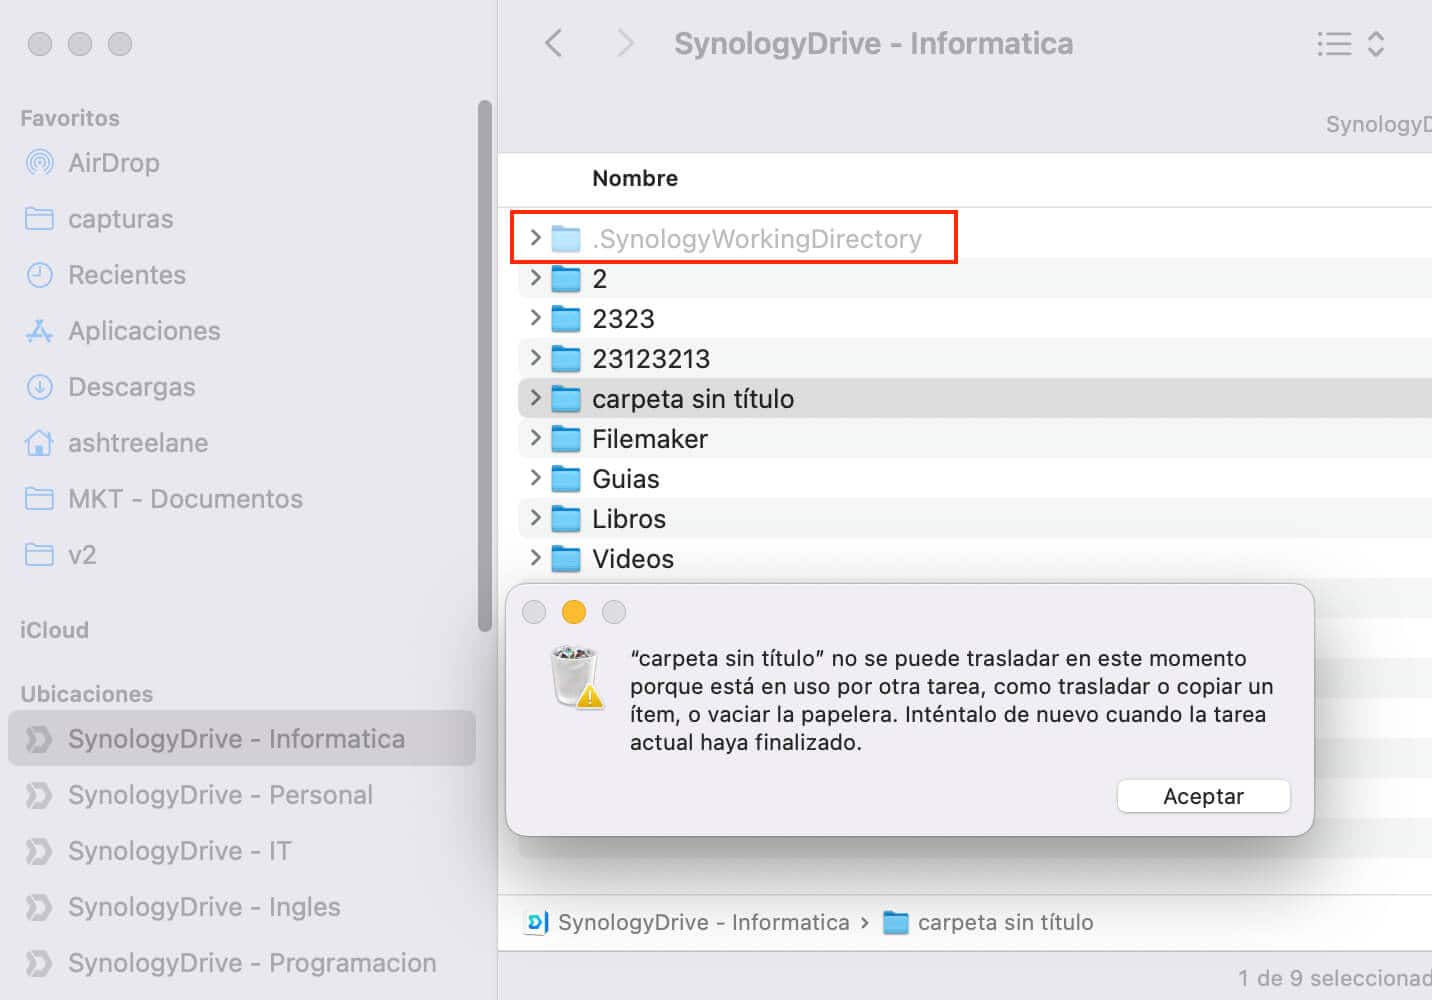Open the Recientes clock icon
The height and width of the screenshot is (1000, 1432).
(39, 275)
